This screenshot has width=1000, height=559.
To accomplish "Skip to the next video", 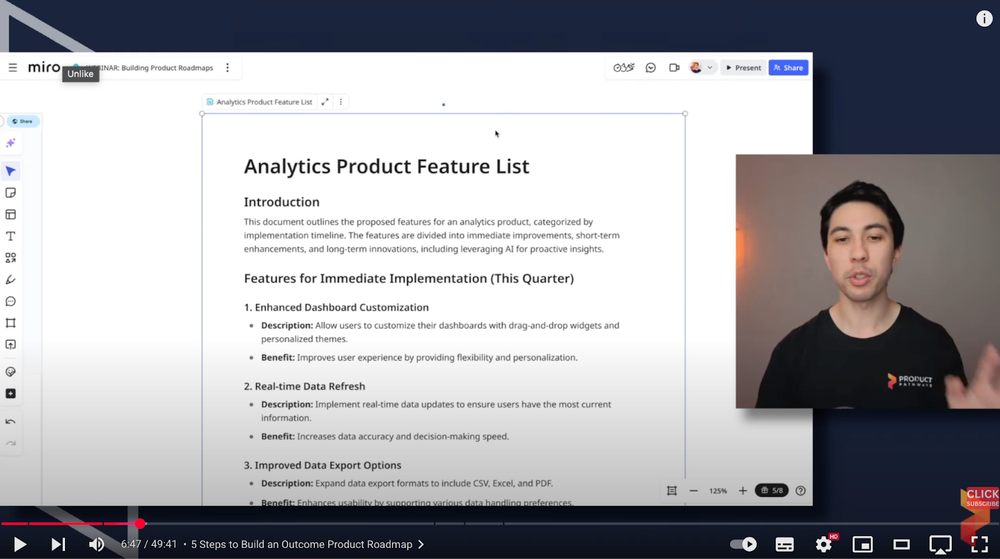I will pyautogui.click(x=58, y=544).
